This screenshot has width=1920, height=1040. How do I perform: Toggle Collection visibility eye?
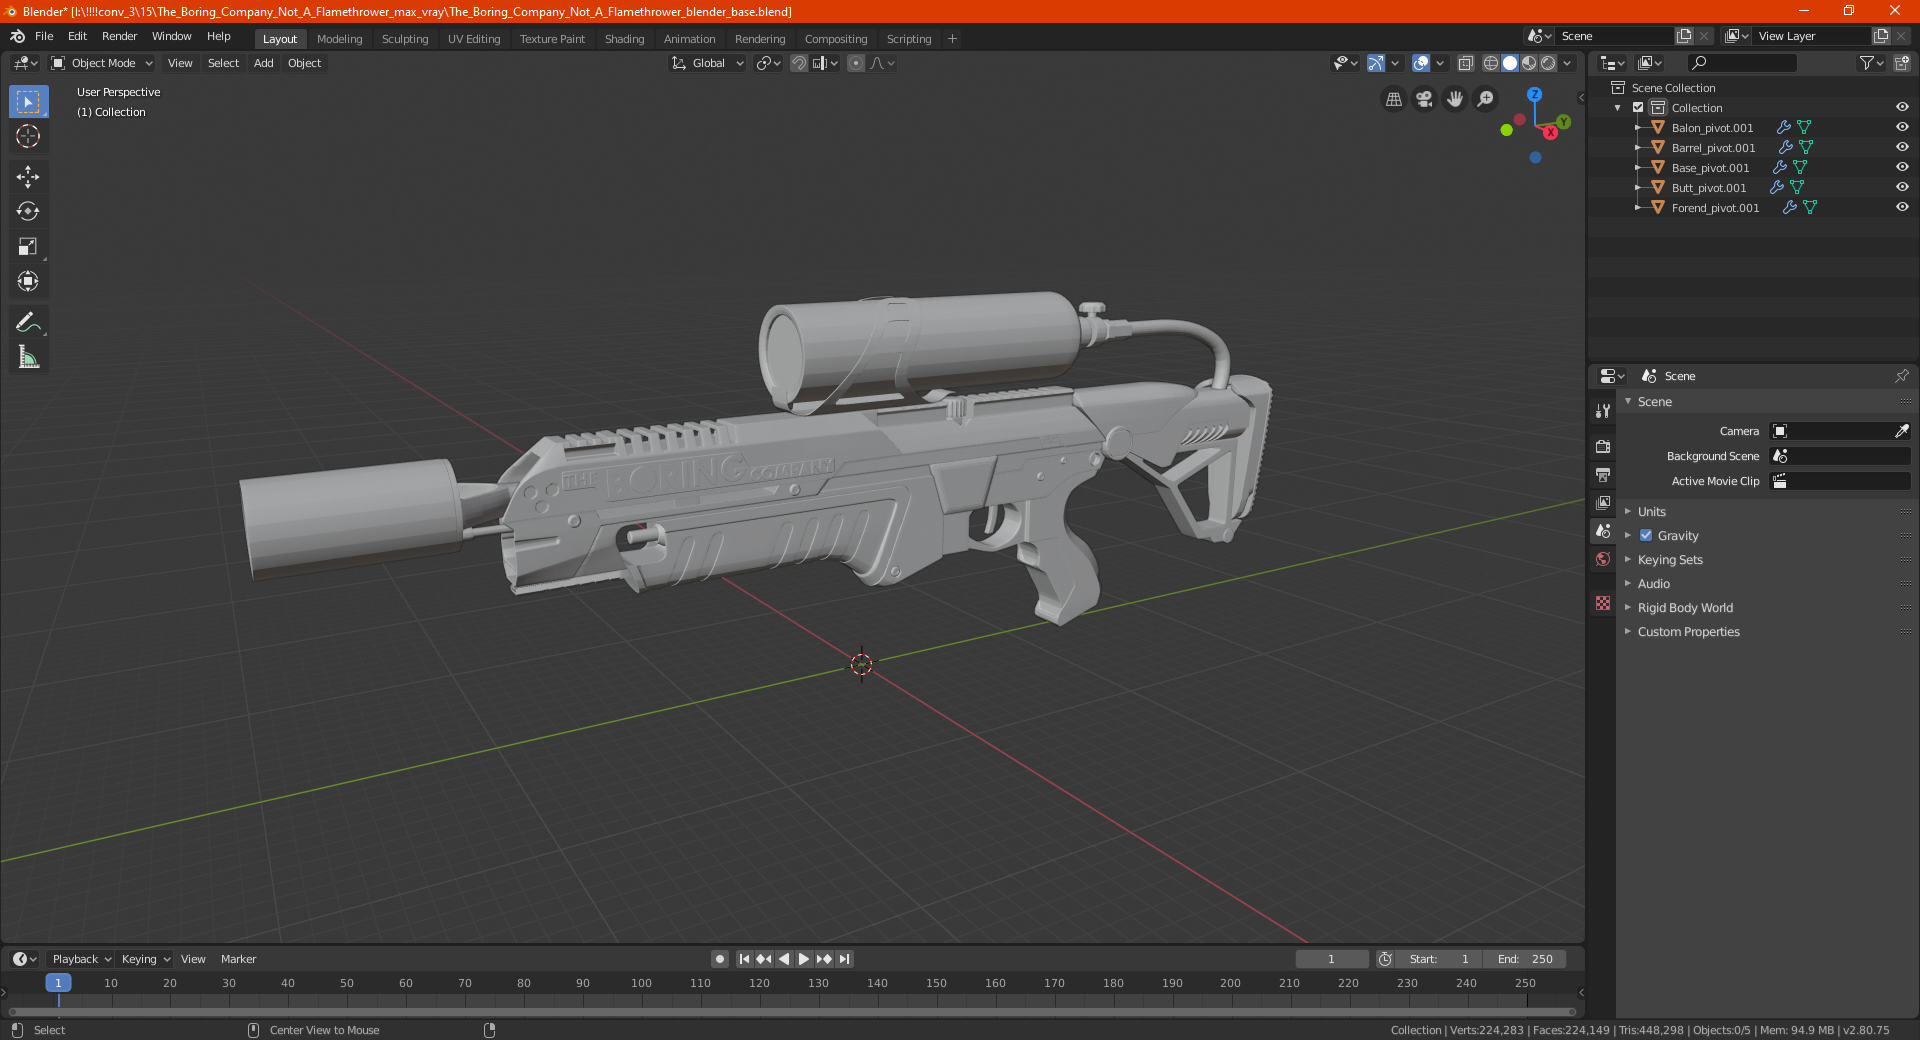tap(1902, 107)
